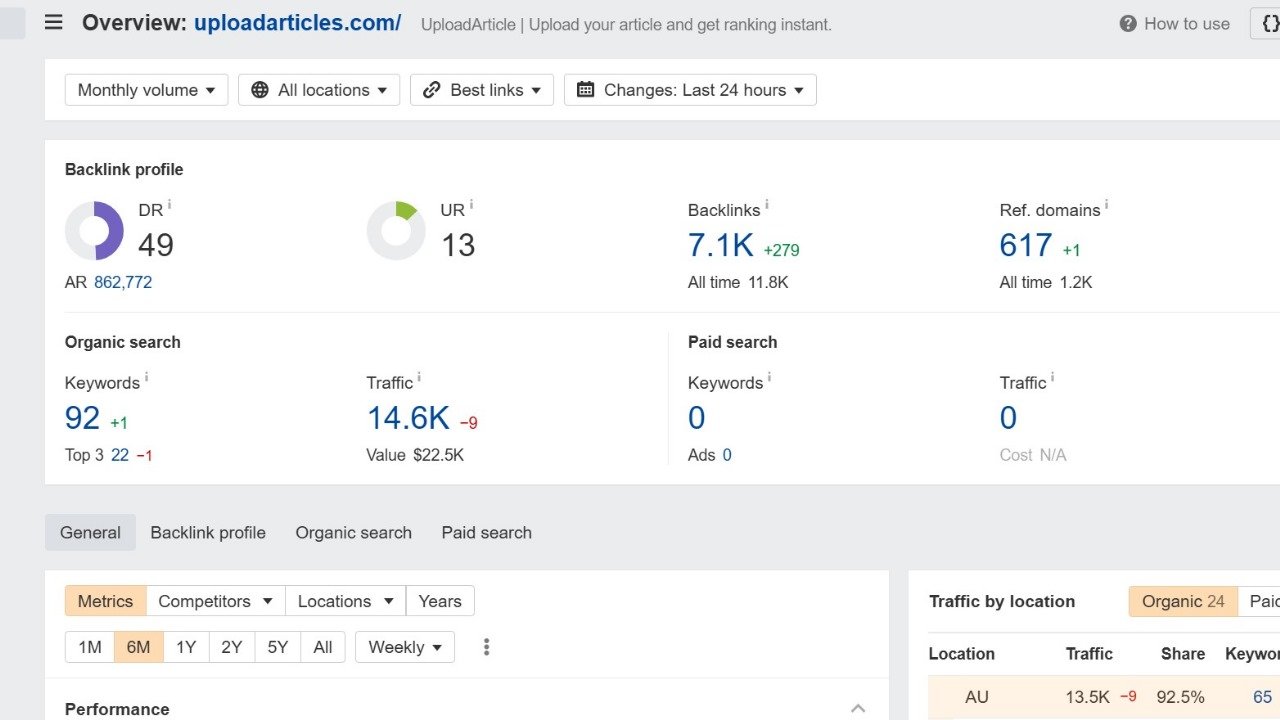Click the DR donut chart
Viewport: 1280px width, 720px height.
pos(94,230)
